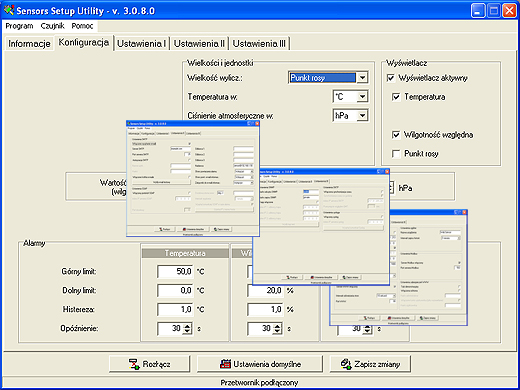Expand the Temperatura w unit dropdown
Image resolution: width=520 pixels, height=390 pixels.
[x=362, y=97]
